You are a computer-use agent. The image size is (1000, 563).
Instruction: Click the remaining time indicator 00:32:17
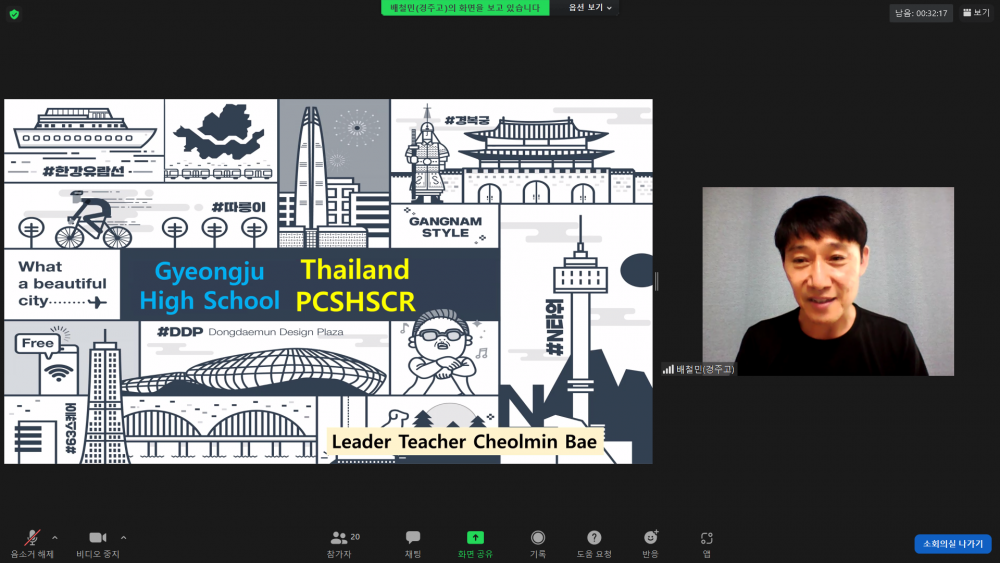click(921, 13)
